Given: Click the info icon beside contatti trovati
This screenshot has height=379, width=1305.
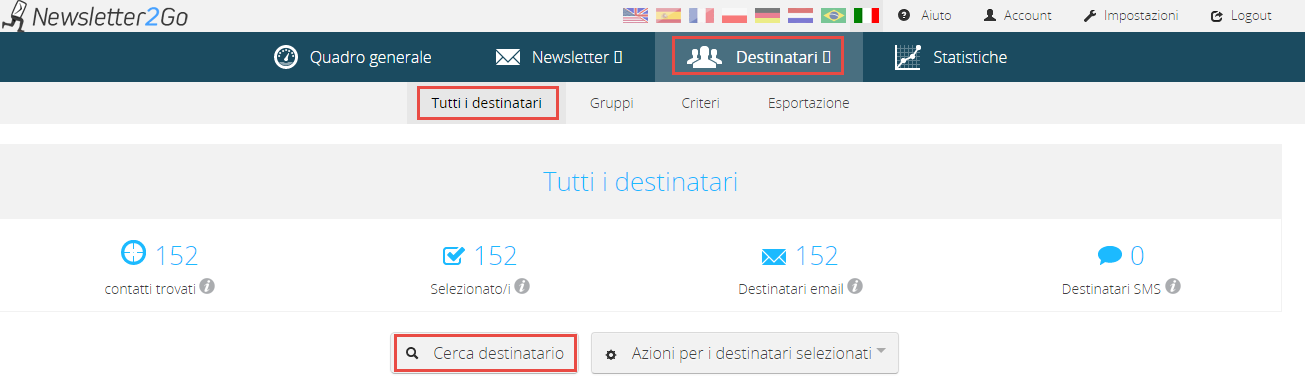Looking at the screenshot, I should coord(207,286).
